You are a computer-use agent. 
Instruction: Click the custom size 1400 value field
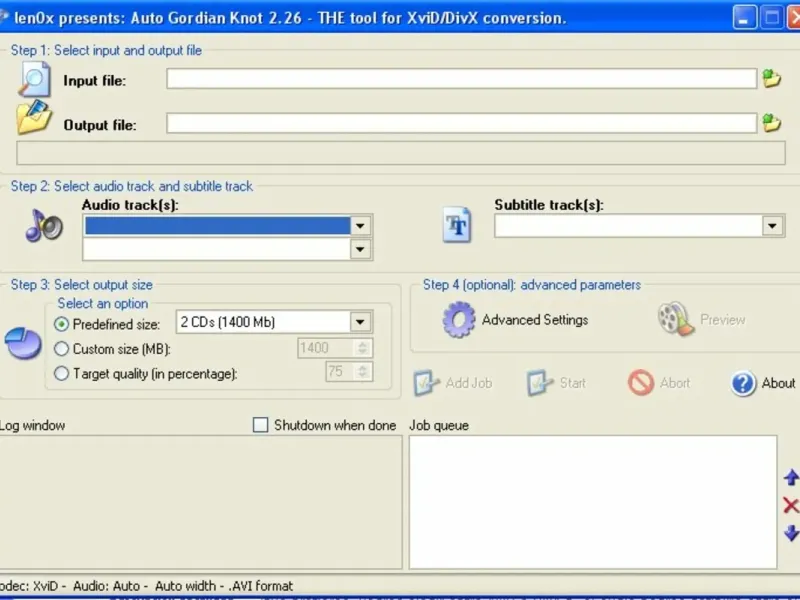coord(326,348)
